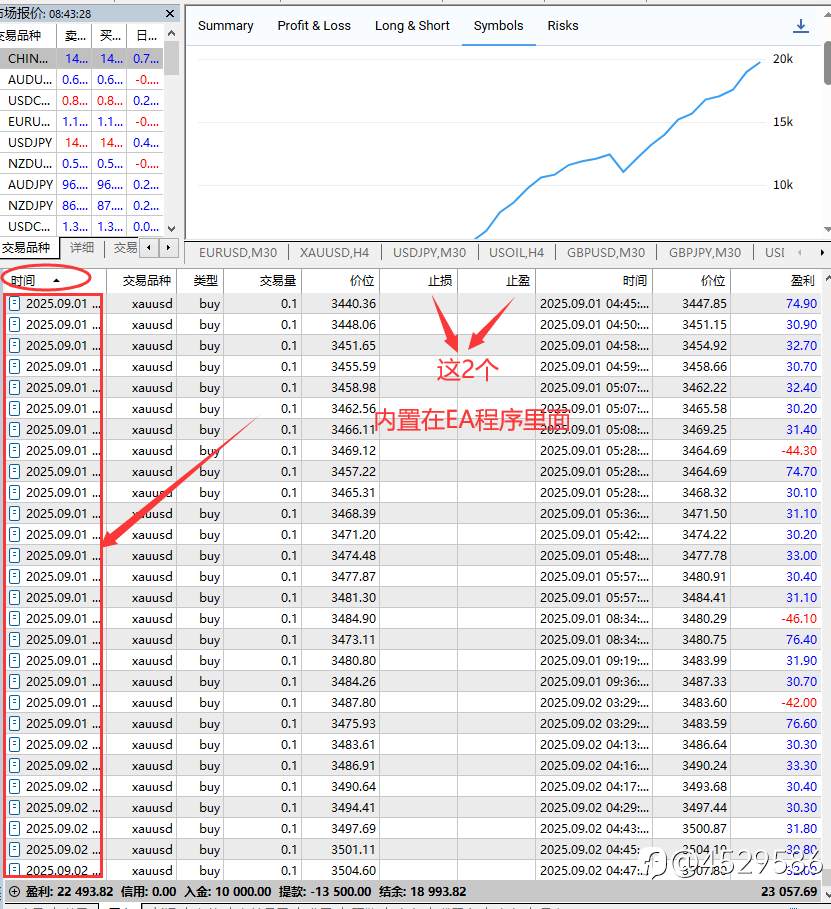Move Market Watch list up with arrow
Image resolution: width=831 pixels, height=909 pixels.
coord(171,34)
